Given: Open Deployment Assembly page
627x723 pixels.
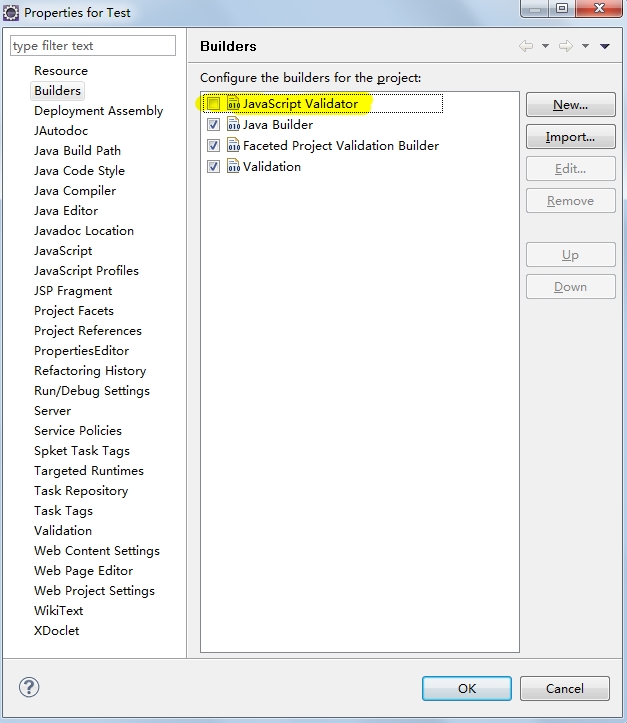Looking at the screenshot, I should pyautogui.click(x=99, y=111).
